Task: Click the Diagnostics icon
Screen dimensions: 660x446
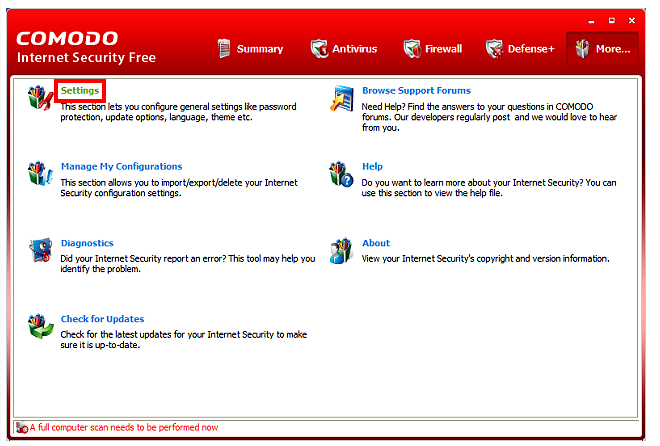Action: [40, 250]
